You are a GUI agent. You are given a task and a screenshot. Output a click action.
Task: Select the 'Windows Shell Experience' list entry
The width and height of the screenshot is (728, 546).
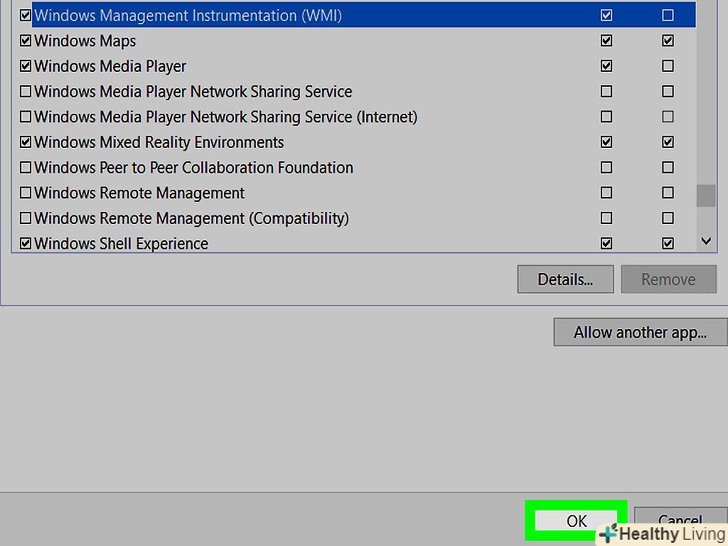point(121,243)
